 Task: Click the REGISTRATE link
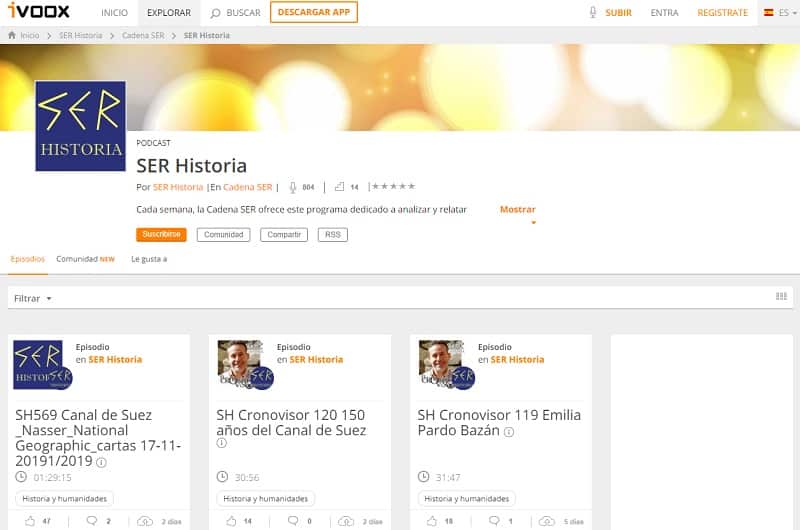722,13
